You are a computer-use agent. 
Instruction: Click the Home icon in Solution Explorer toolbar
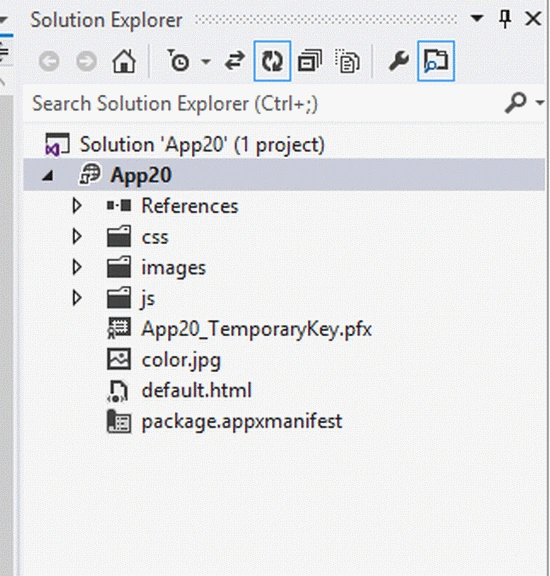(x=124, y=61)
